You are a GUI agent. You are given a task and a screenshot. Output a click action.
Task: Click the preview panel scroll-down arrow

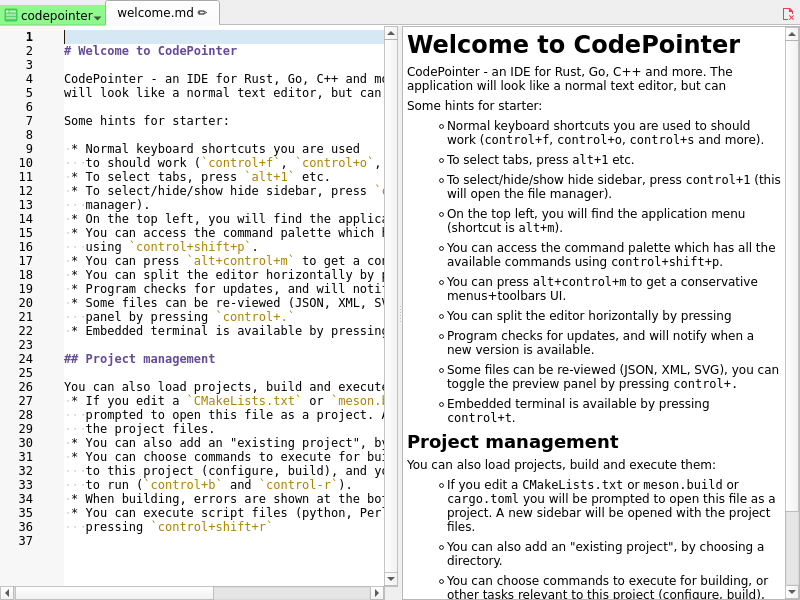pos(792,593)
